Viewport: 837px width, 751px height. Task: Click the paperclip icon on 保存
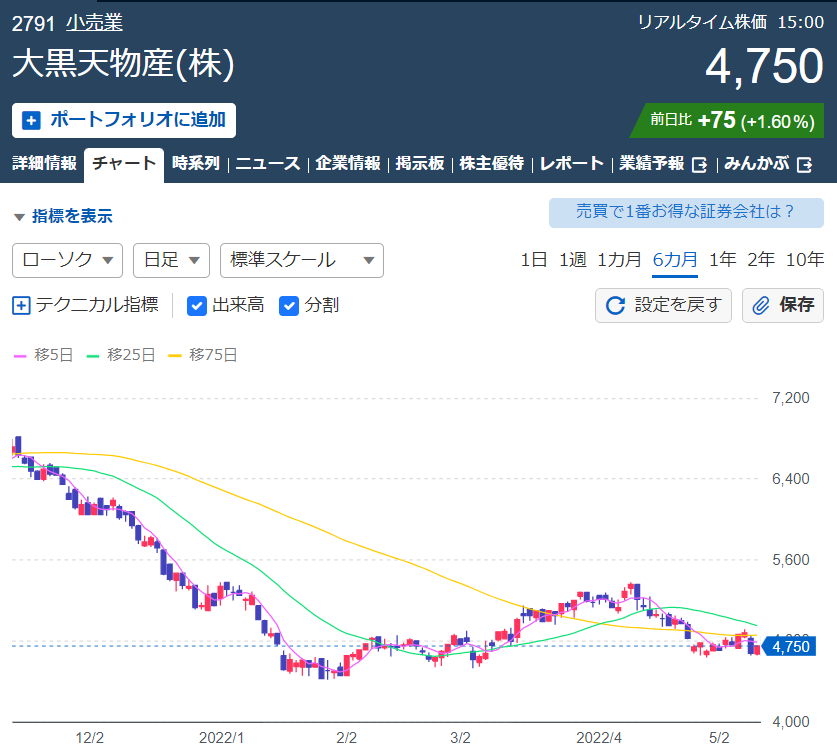[x=761, y=305]
